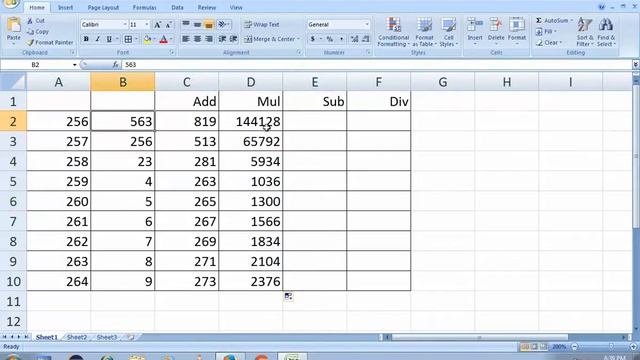This screenshot has width=640, height=360.
Task: Open the Review tab
Action: click(207, 8)
